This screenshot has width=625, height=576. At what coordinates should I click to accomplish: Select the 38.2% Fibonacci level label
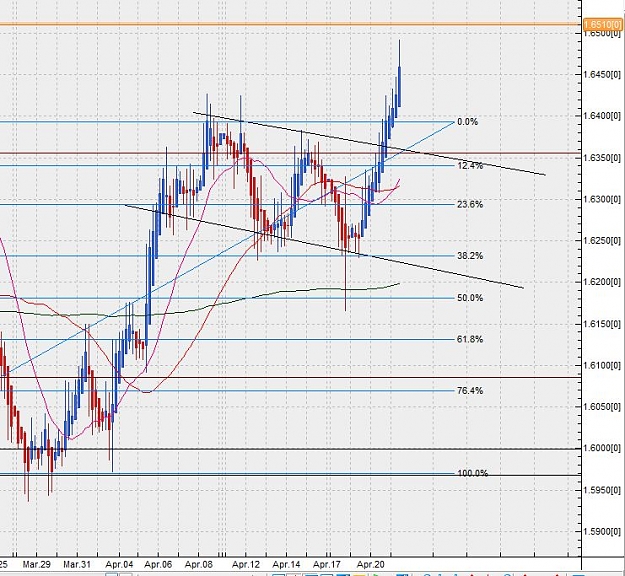click(470, 256)
